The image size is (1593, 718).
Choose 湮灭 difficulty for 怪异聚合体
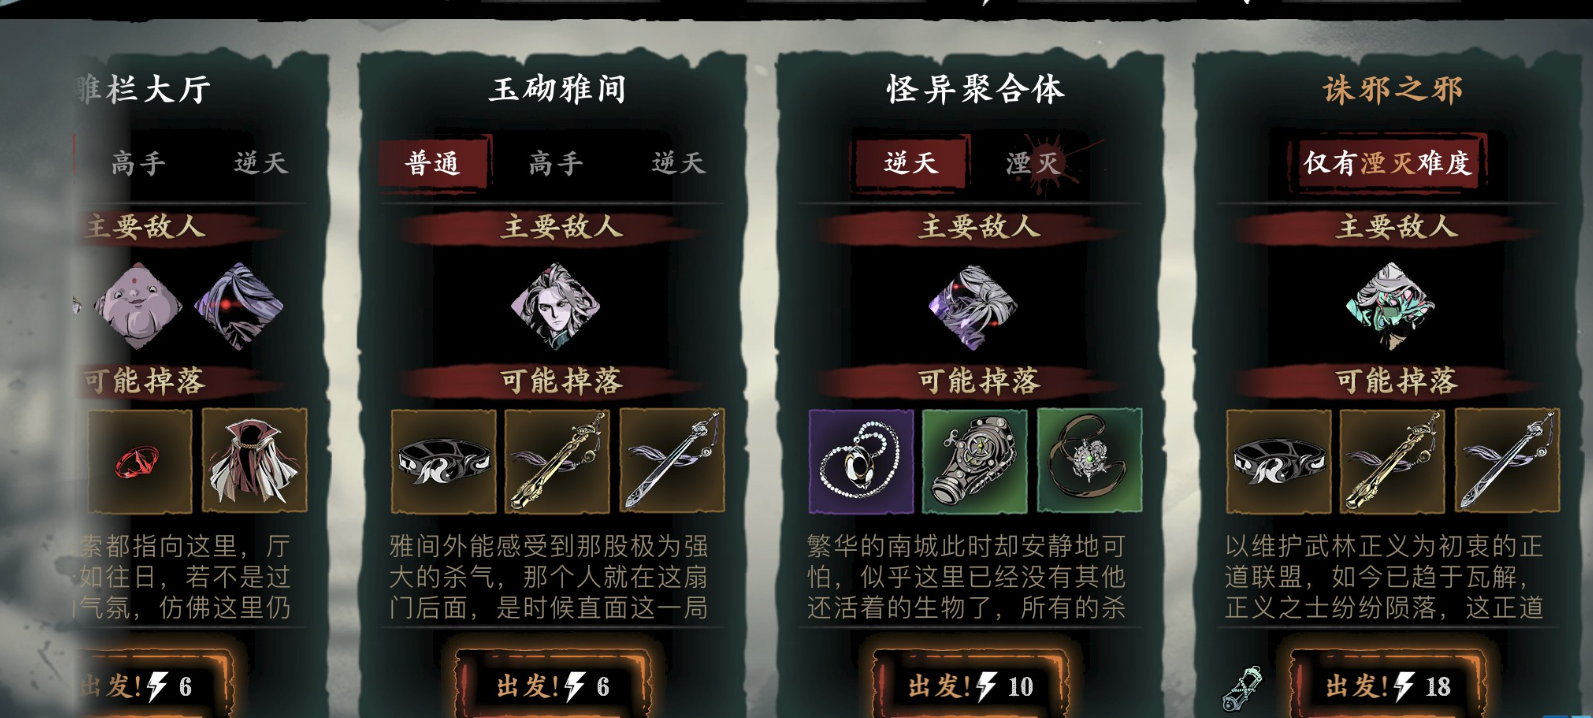(x=1033, y=162)
